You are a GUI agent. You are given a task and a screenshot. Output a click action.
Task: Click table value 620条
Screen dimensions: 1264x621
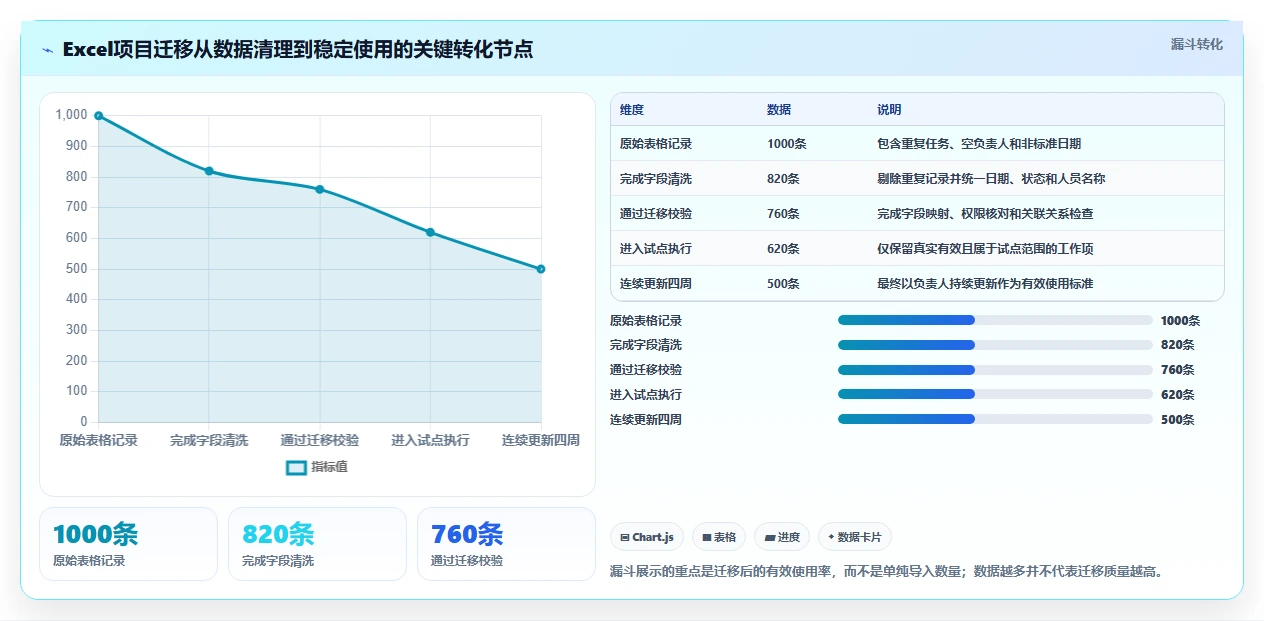tap(783, 249)
